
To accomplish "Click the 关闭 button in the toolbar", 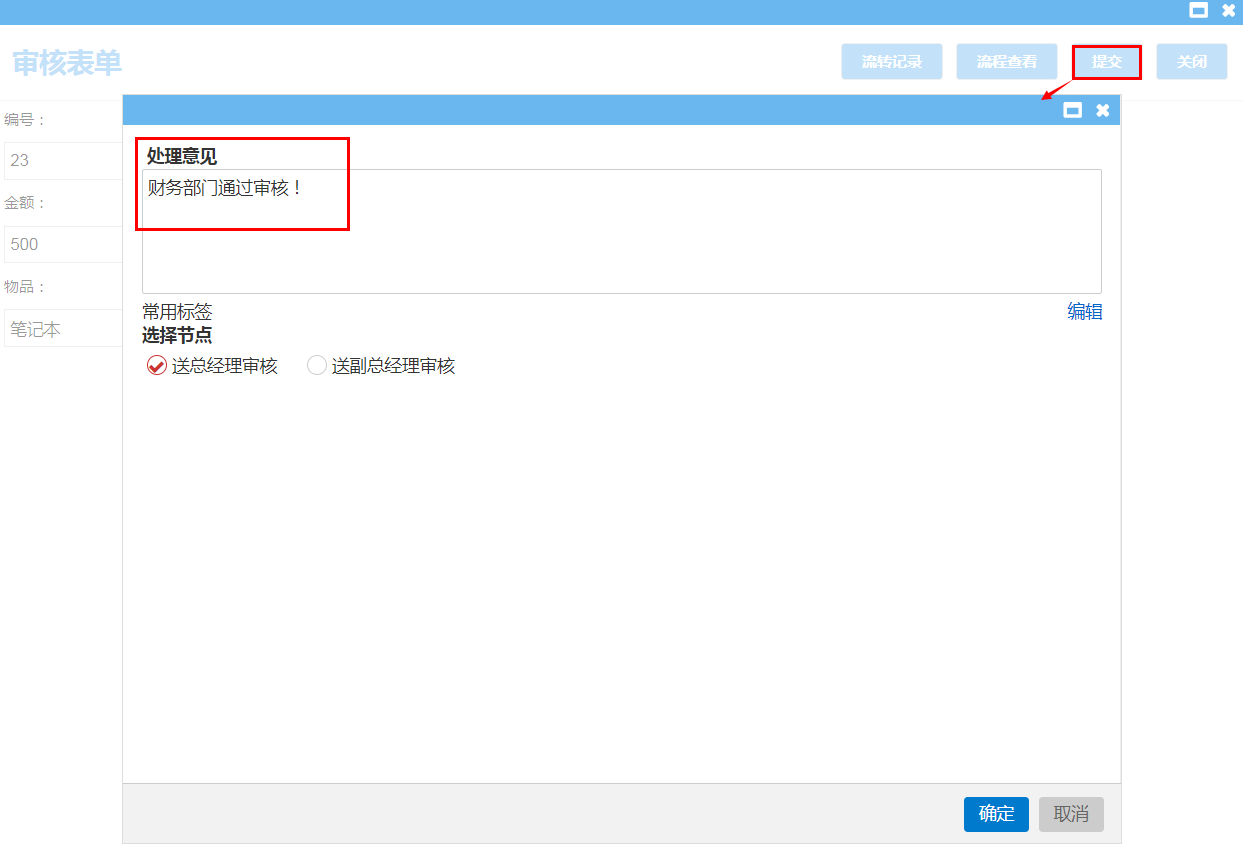I will tap(1191, 62).
